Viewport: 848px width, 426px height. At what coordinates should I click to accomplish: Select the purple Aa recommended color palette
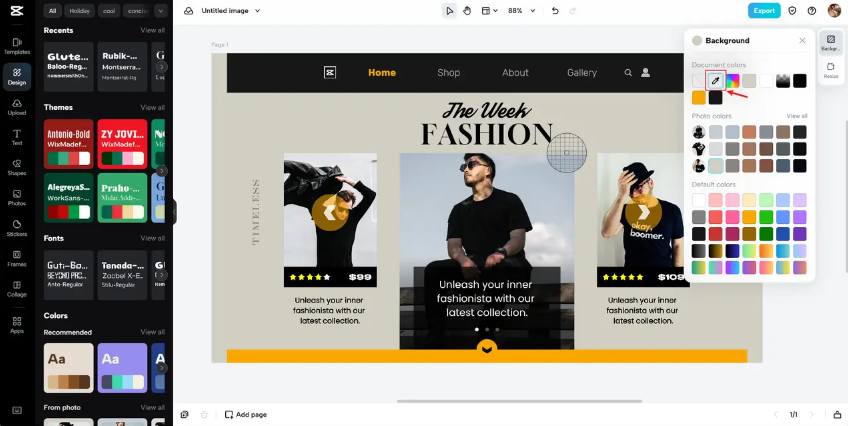click(x=122, y=368)
